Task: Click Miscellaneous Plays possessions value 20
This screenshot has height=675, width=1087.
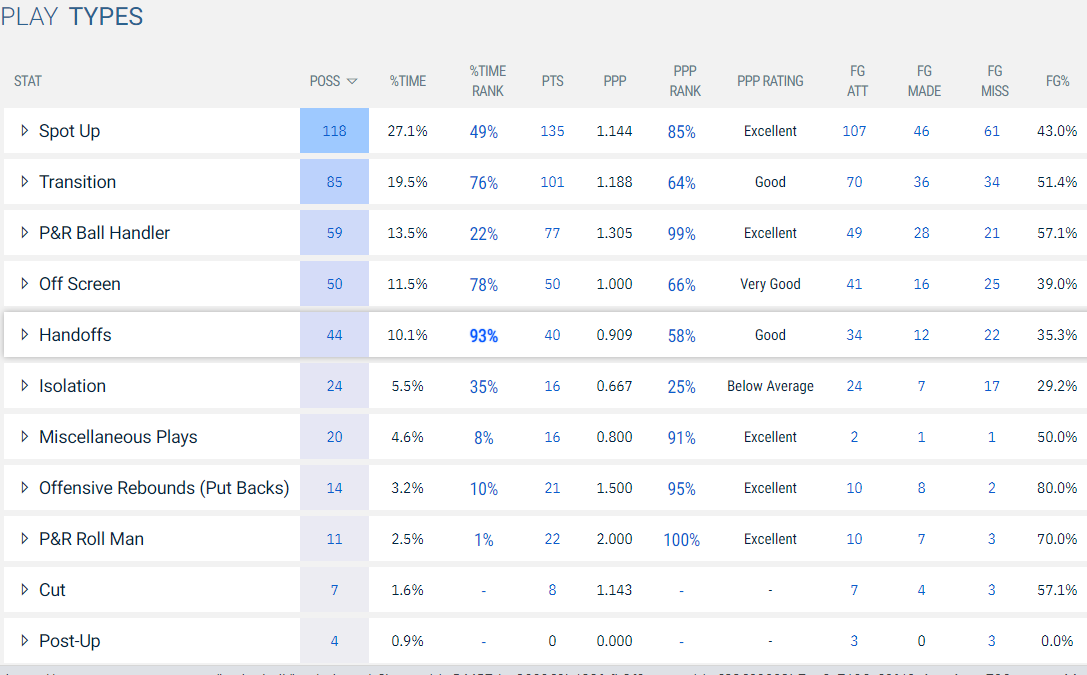Action: [334, 437]
